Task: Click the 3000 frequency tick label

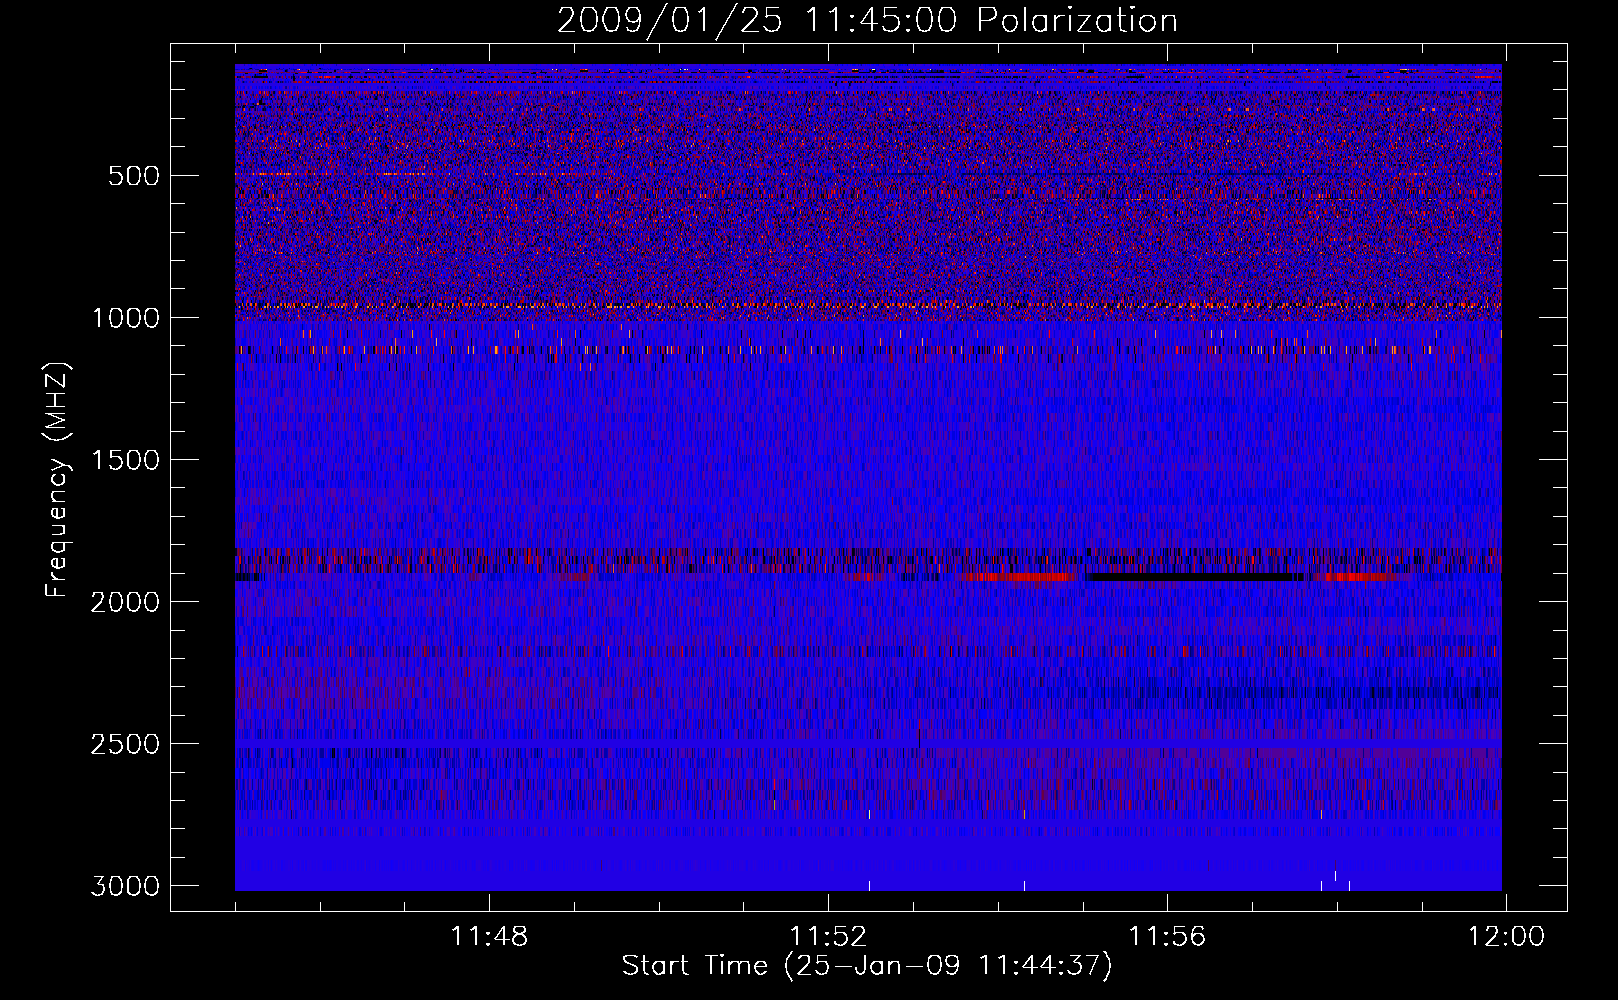Action: coord(125,886)
